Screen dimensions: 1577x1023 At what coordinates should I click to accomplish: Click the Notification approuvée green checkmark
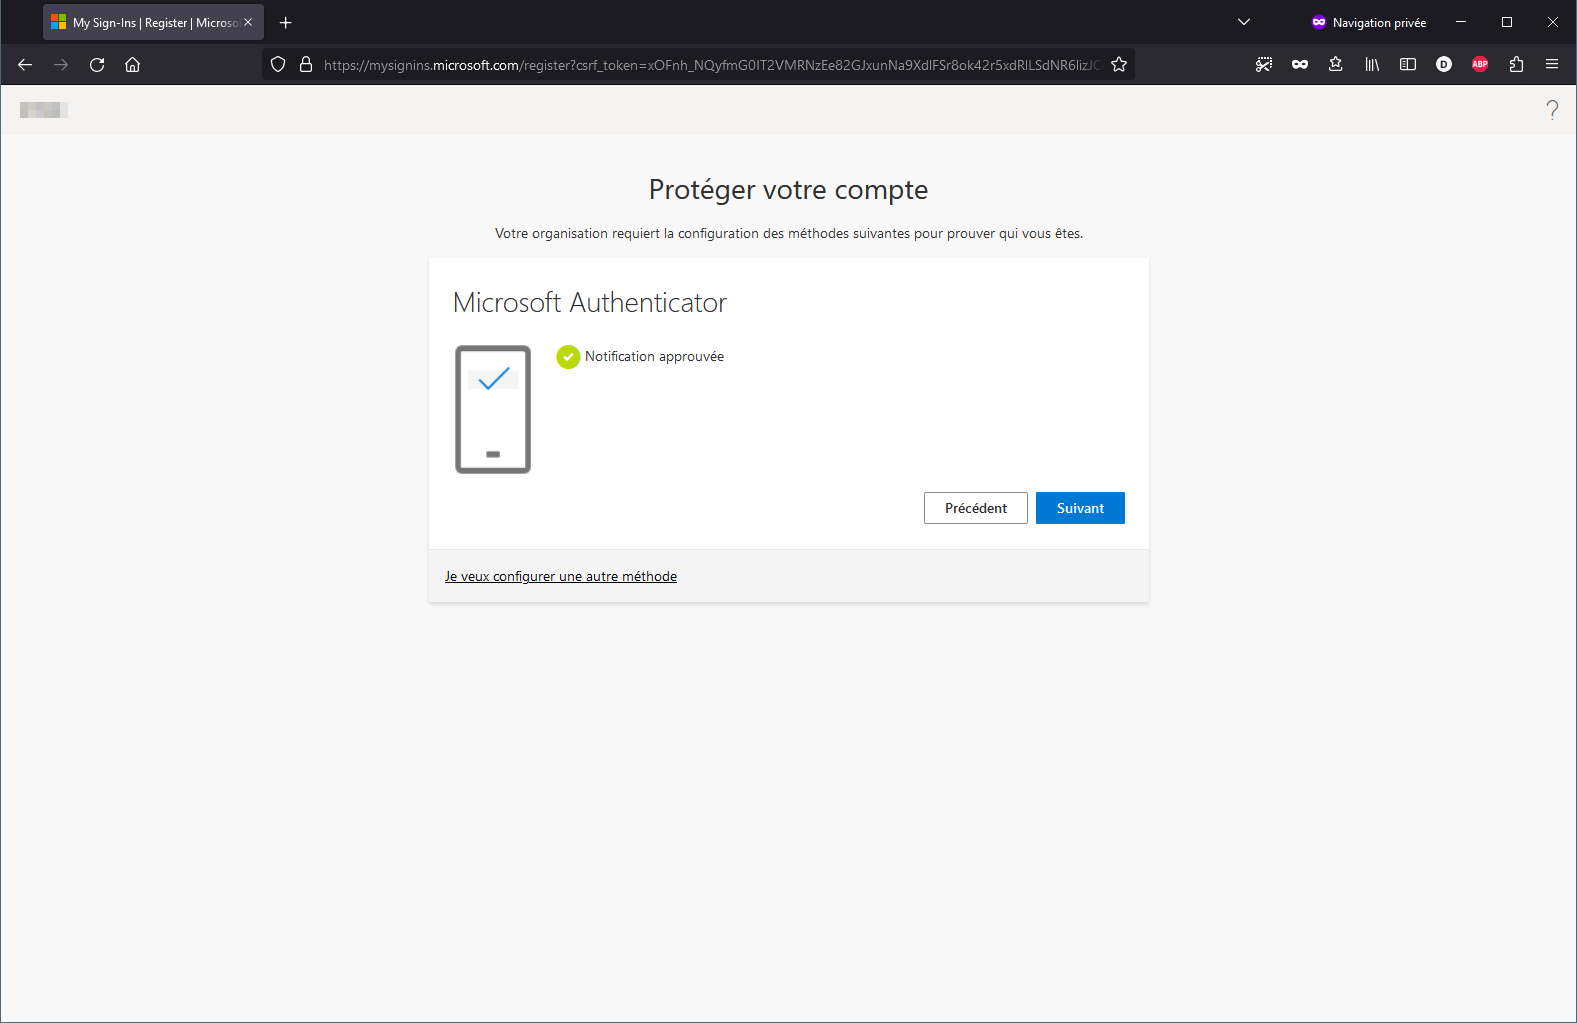pos(568,357)
